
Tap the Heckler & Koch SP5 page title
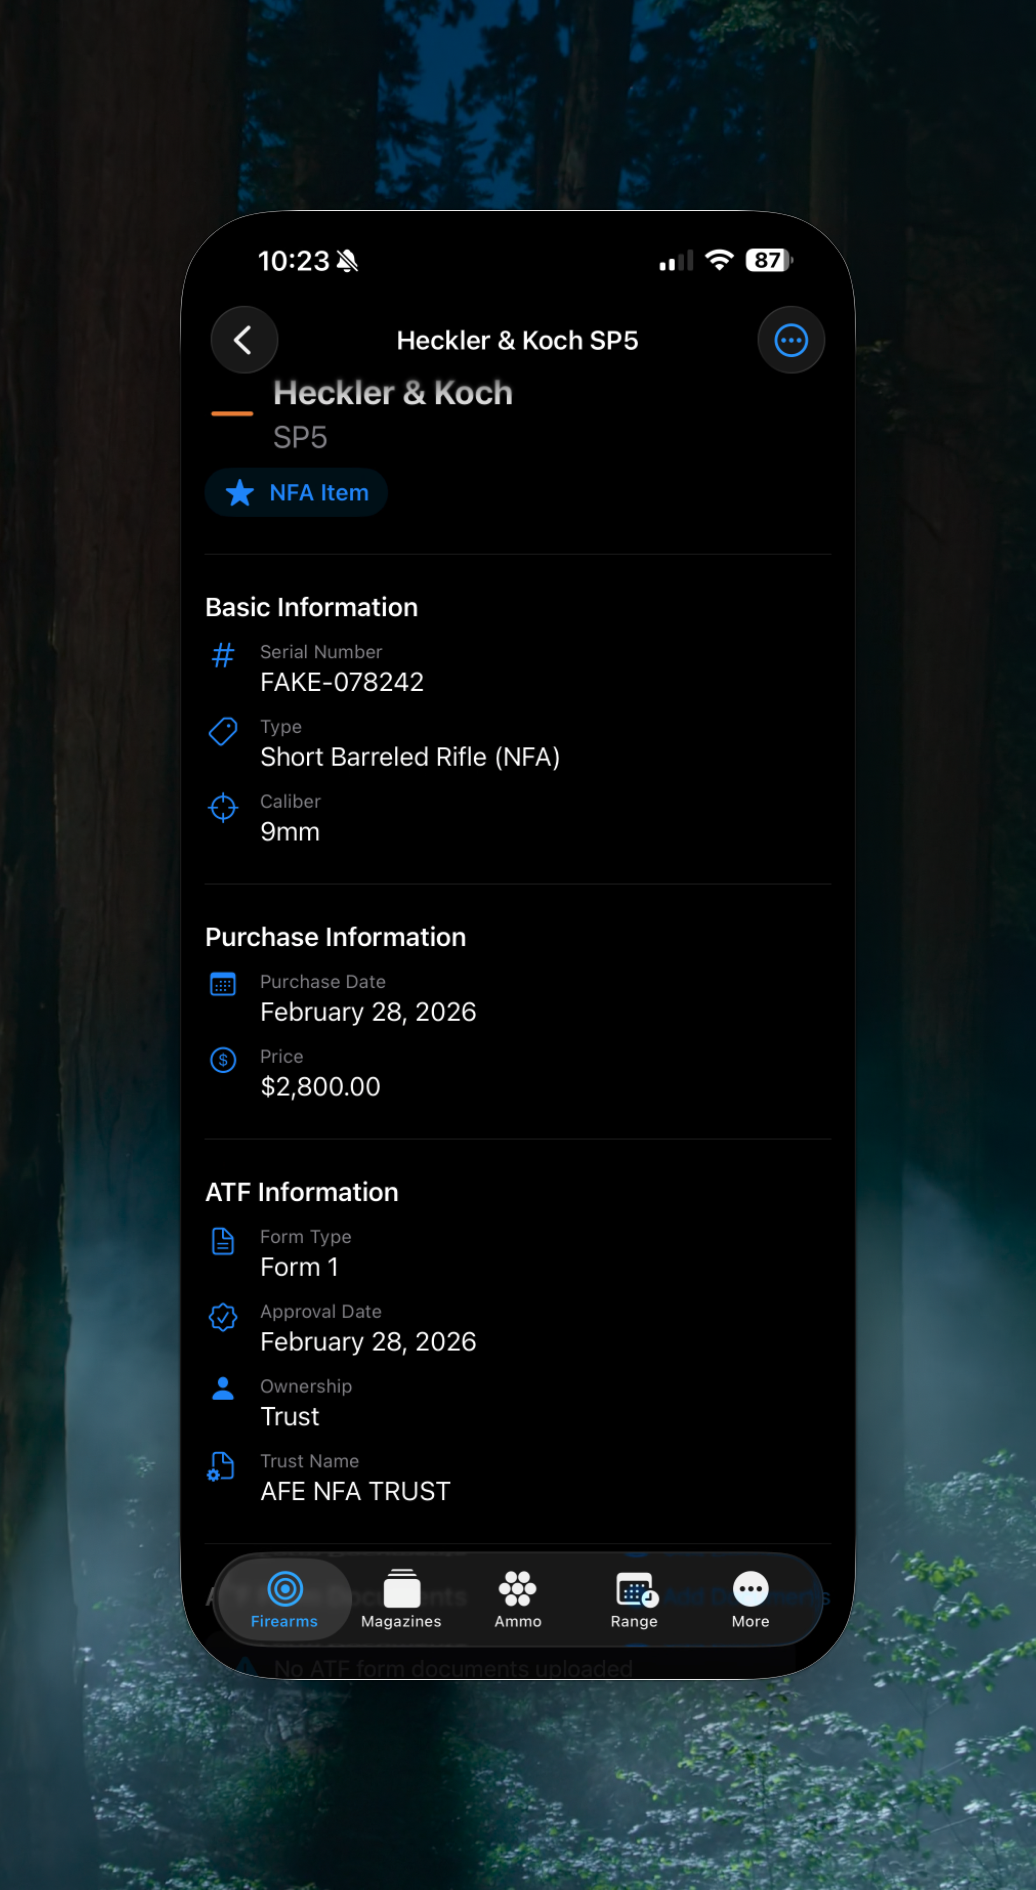(x=517, y=341)
